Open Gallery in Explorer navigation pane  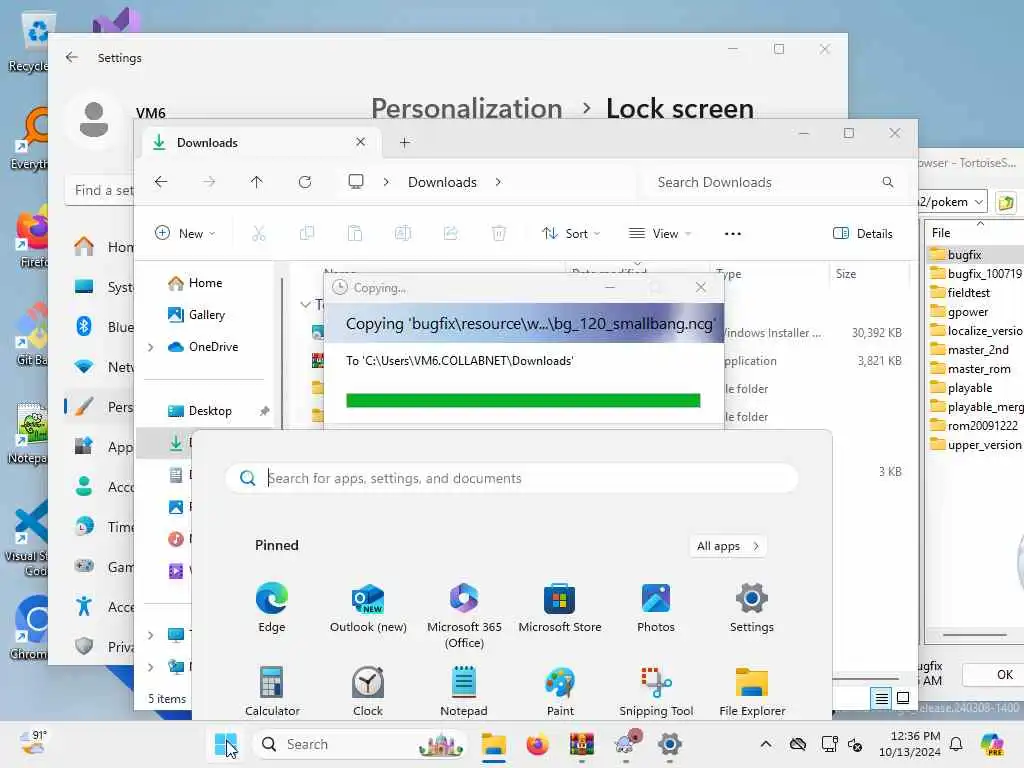point(206,315)
